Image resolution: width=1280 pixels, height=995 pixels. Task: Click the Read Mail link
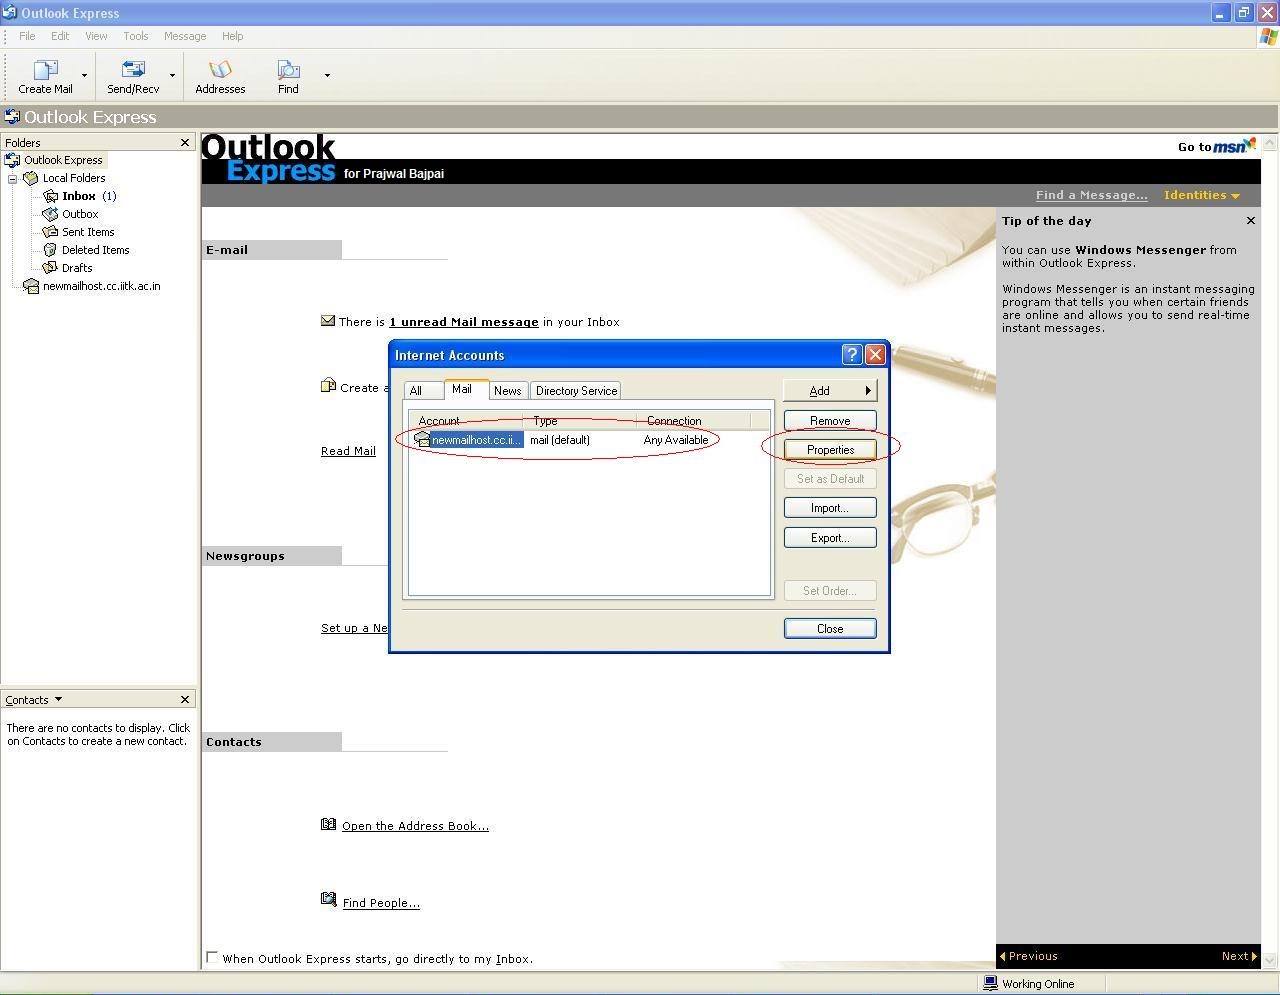point(348,451)
